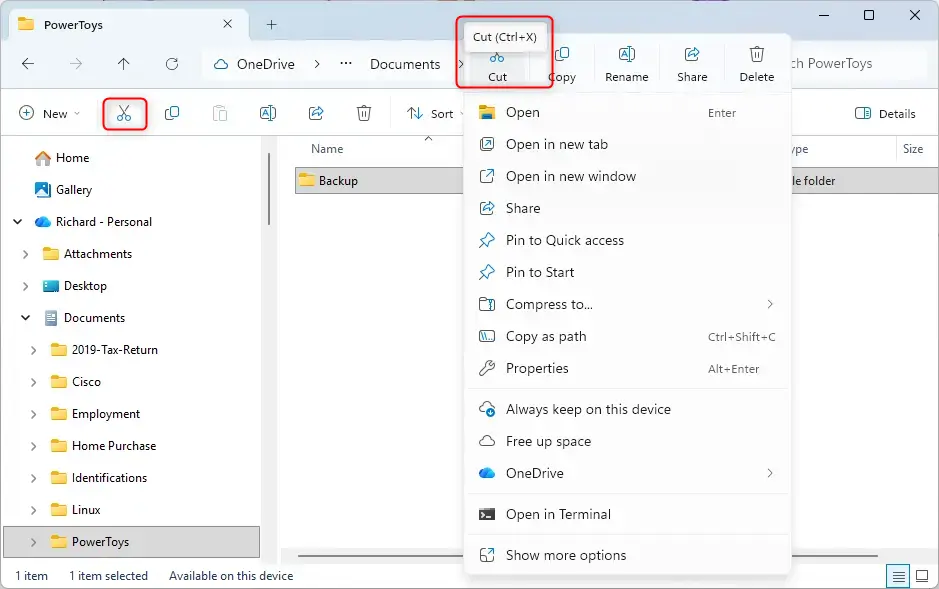Image resolution: width=939 pixels, height=589 pixels.
Task: Select Copy as path
Action: pos(627,336)
